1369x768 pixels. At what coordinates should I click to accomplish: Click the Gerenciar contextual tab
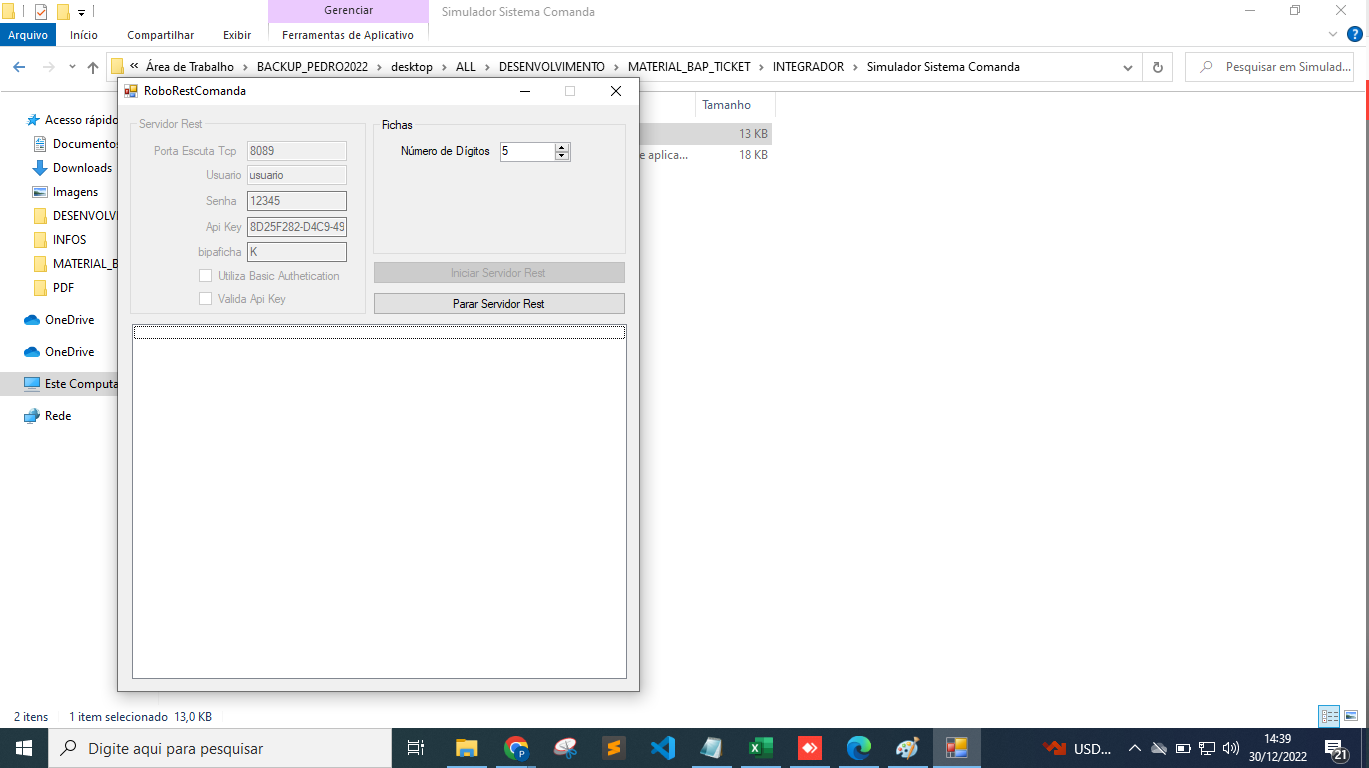pyautogui.click(x=348, y=11)
